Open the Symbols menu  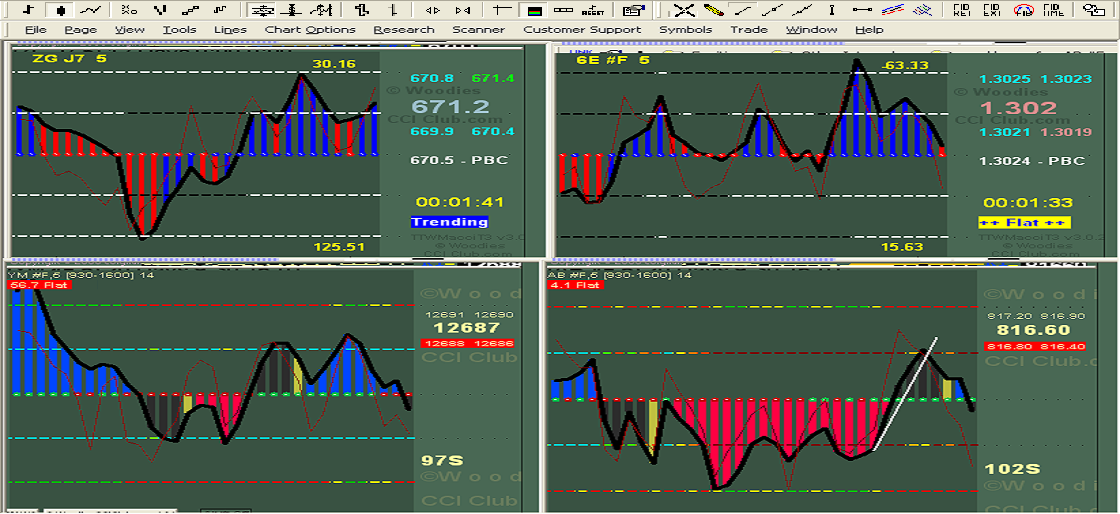pos(686,30)
